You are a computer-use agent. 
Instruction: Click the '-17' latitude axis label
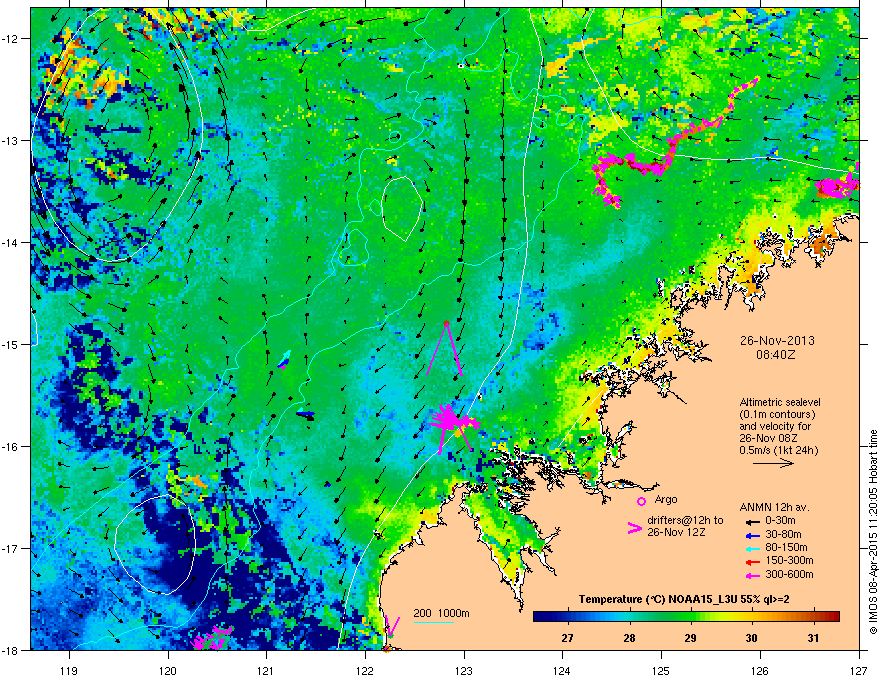[x=11, y=548]
